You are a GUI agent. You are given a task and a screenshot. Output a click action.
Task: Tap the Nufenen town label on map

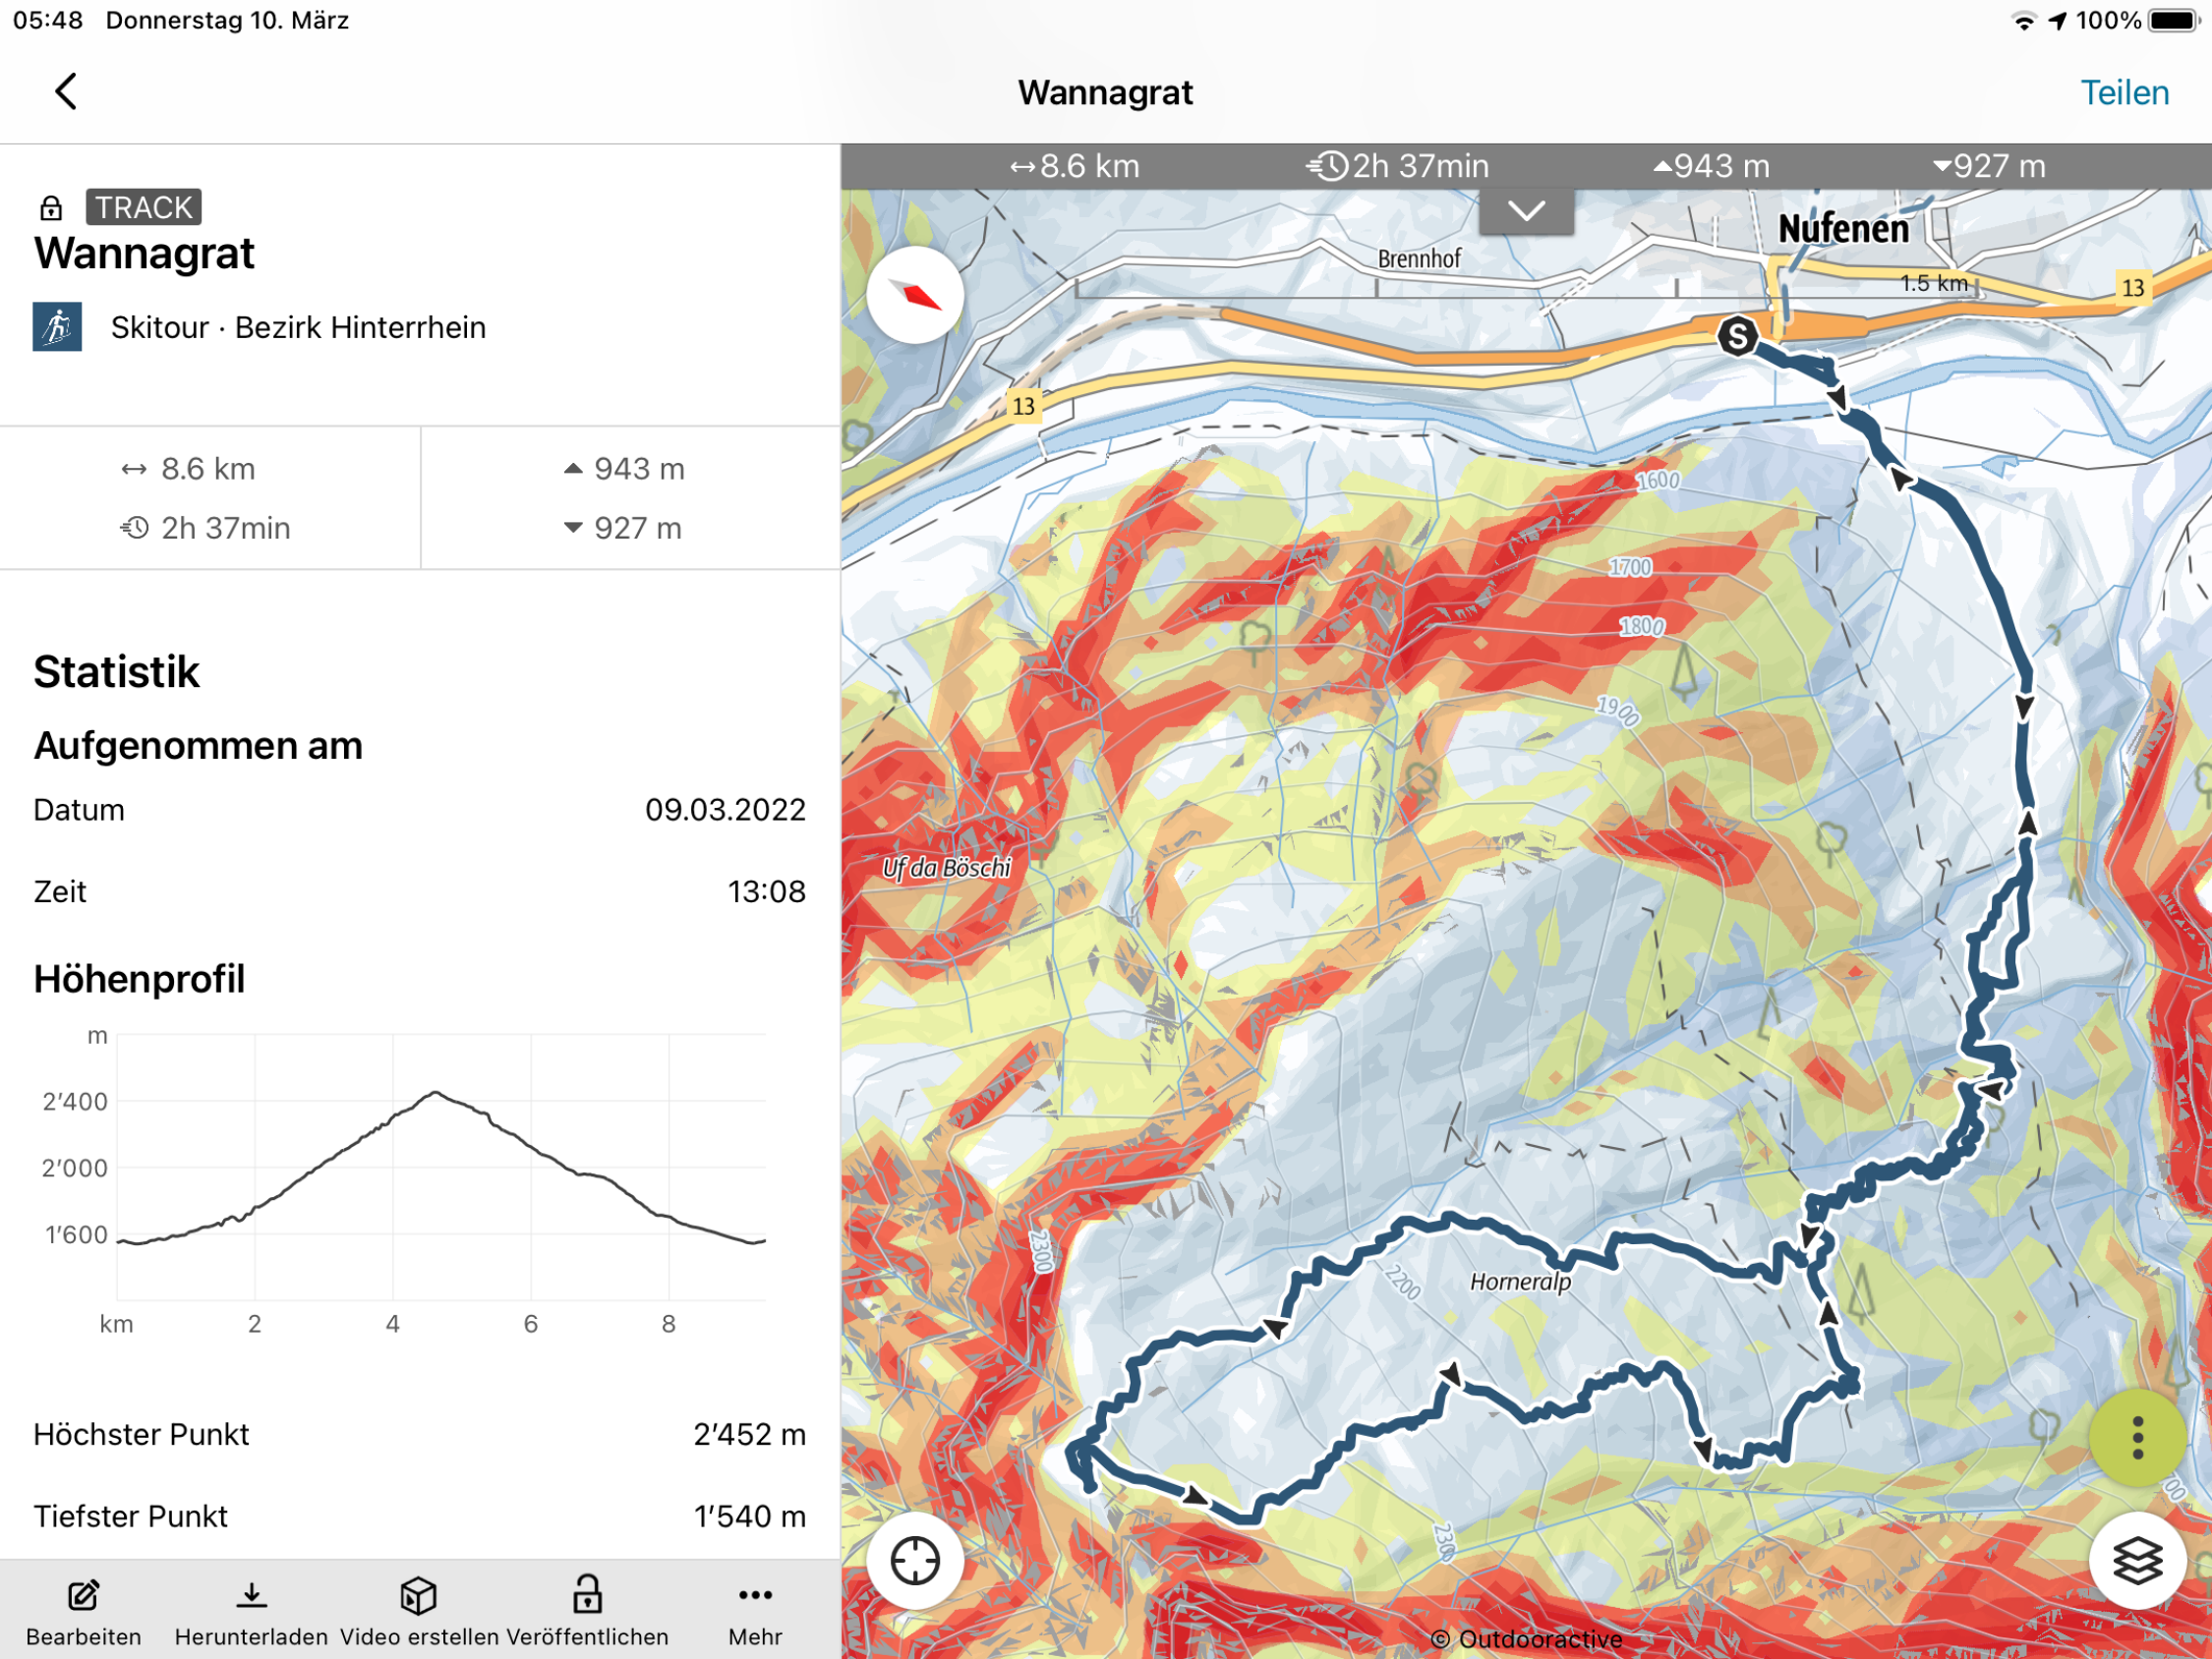pos(1843,229)
